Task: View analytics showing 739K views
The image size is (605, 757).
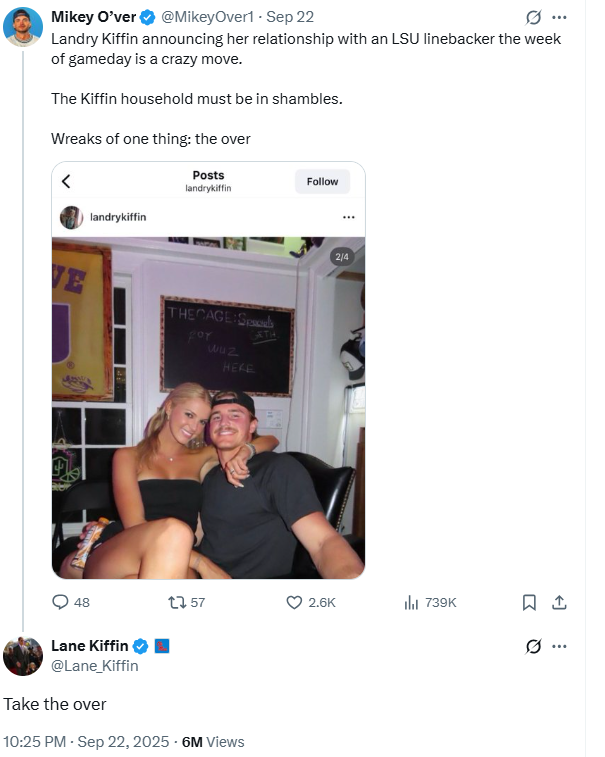Action: [x=411, y=602]
